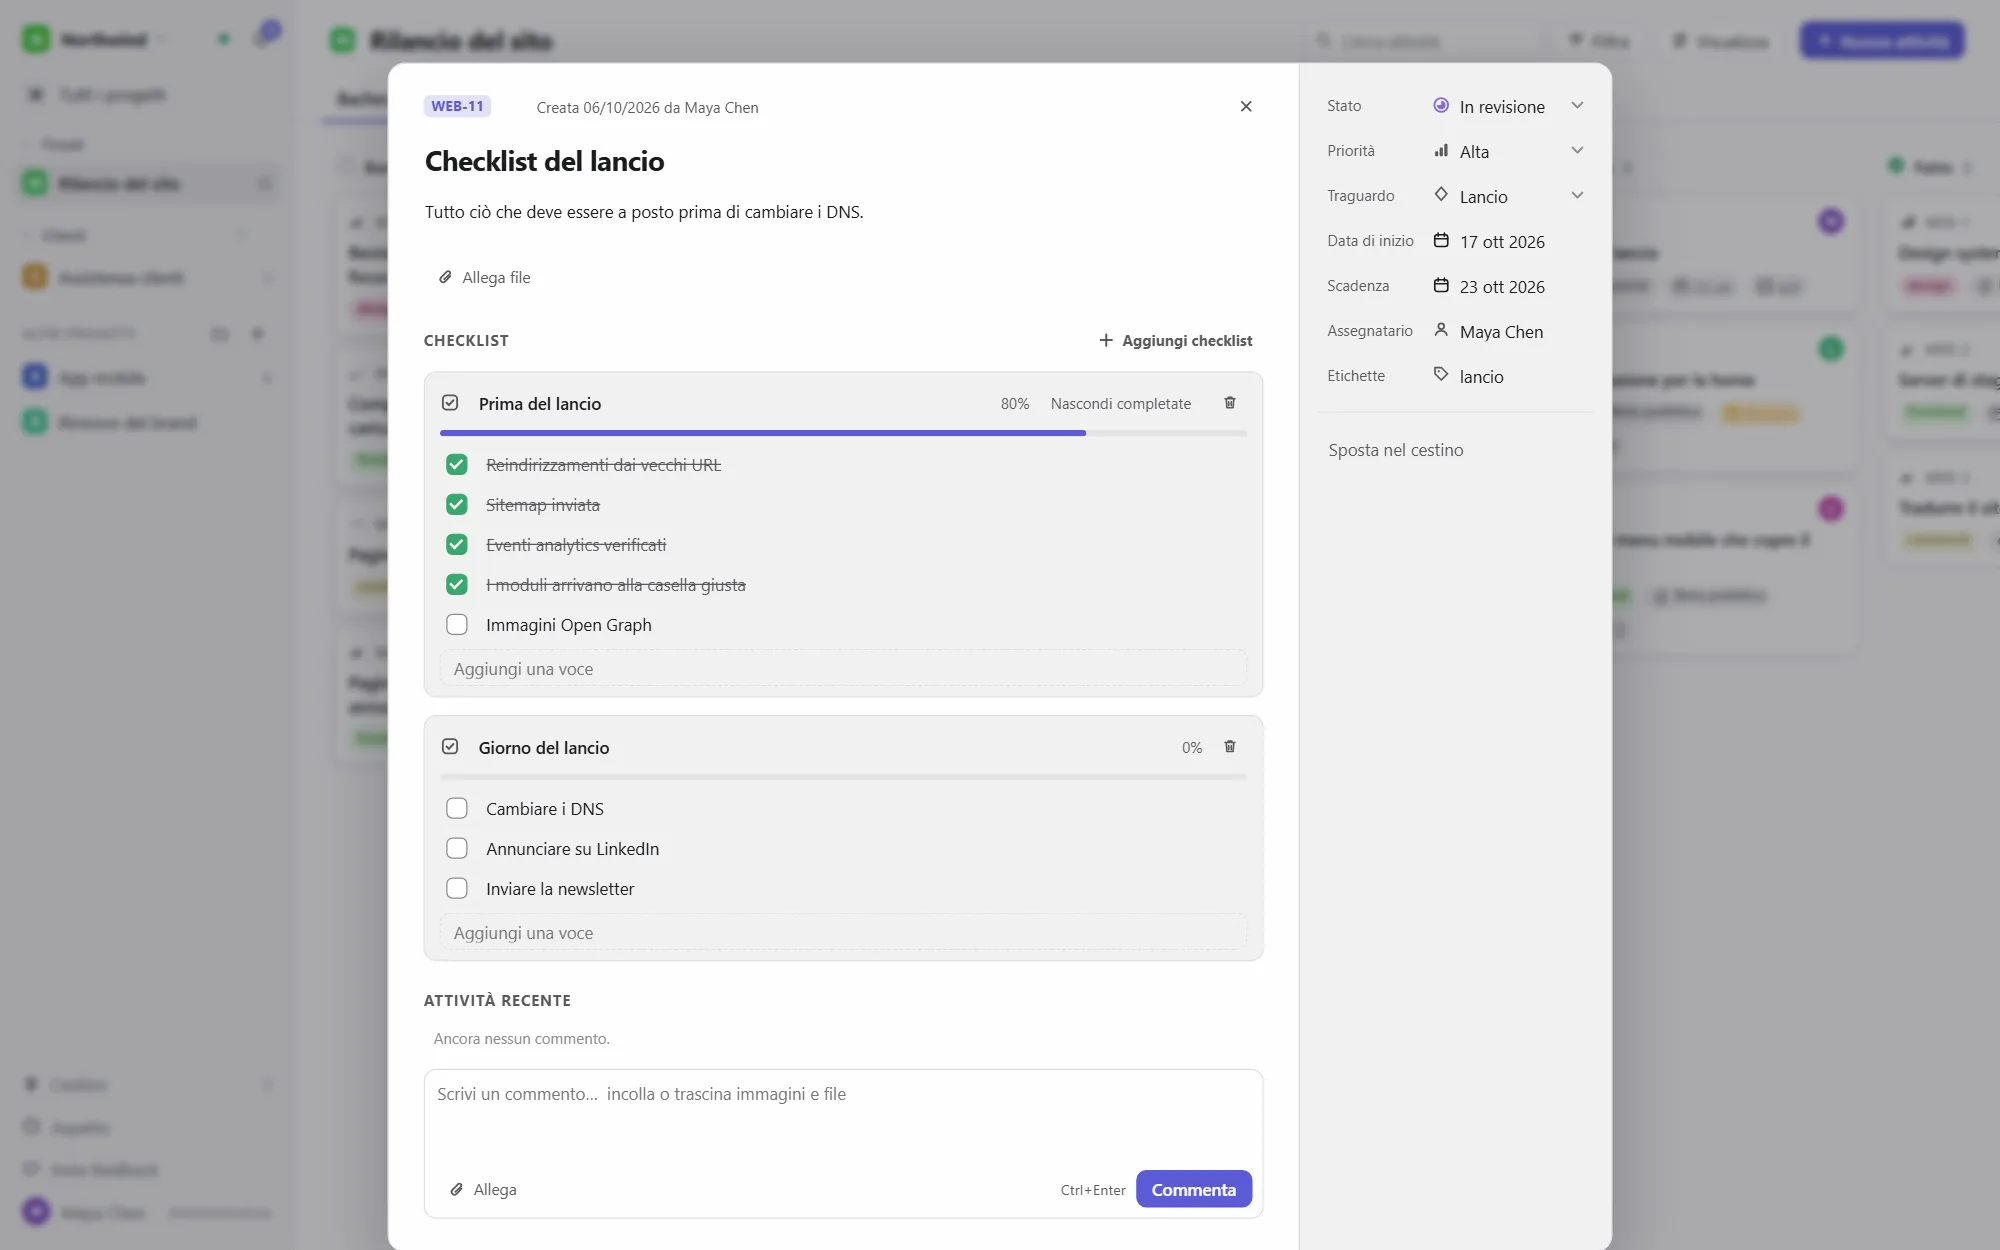The image size is (2000, 1250).
Task: Click the priority bars icon beside Alta
Action: tap(1441, 150)
